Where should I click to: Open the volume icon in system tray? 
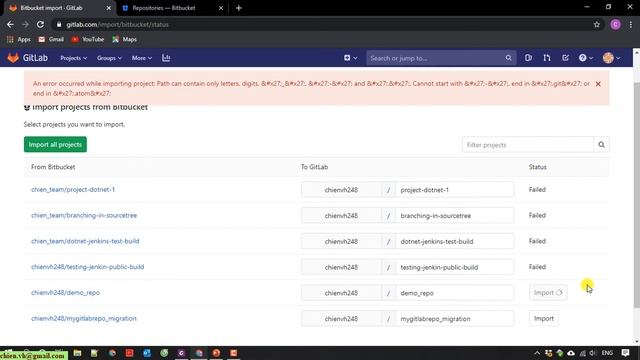pyautogui.click(x=593, y=353)
